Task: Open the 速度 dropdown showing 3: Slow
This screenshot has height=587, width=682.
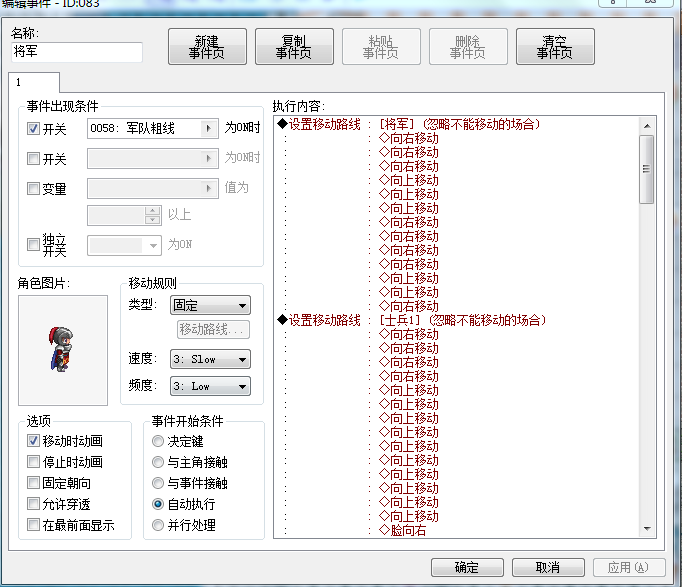Action: click(210, 359)
